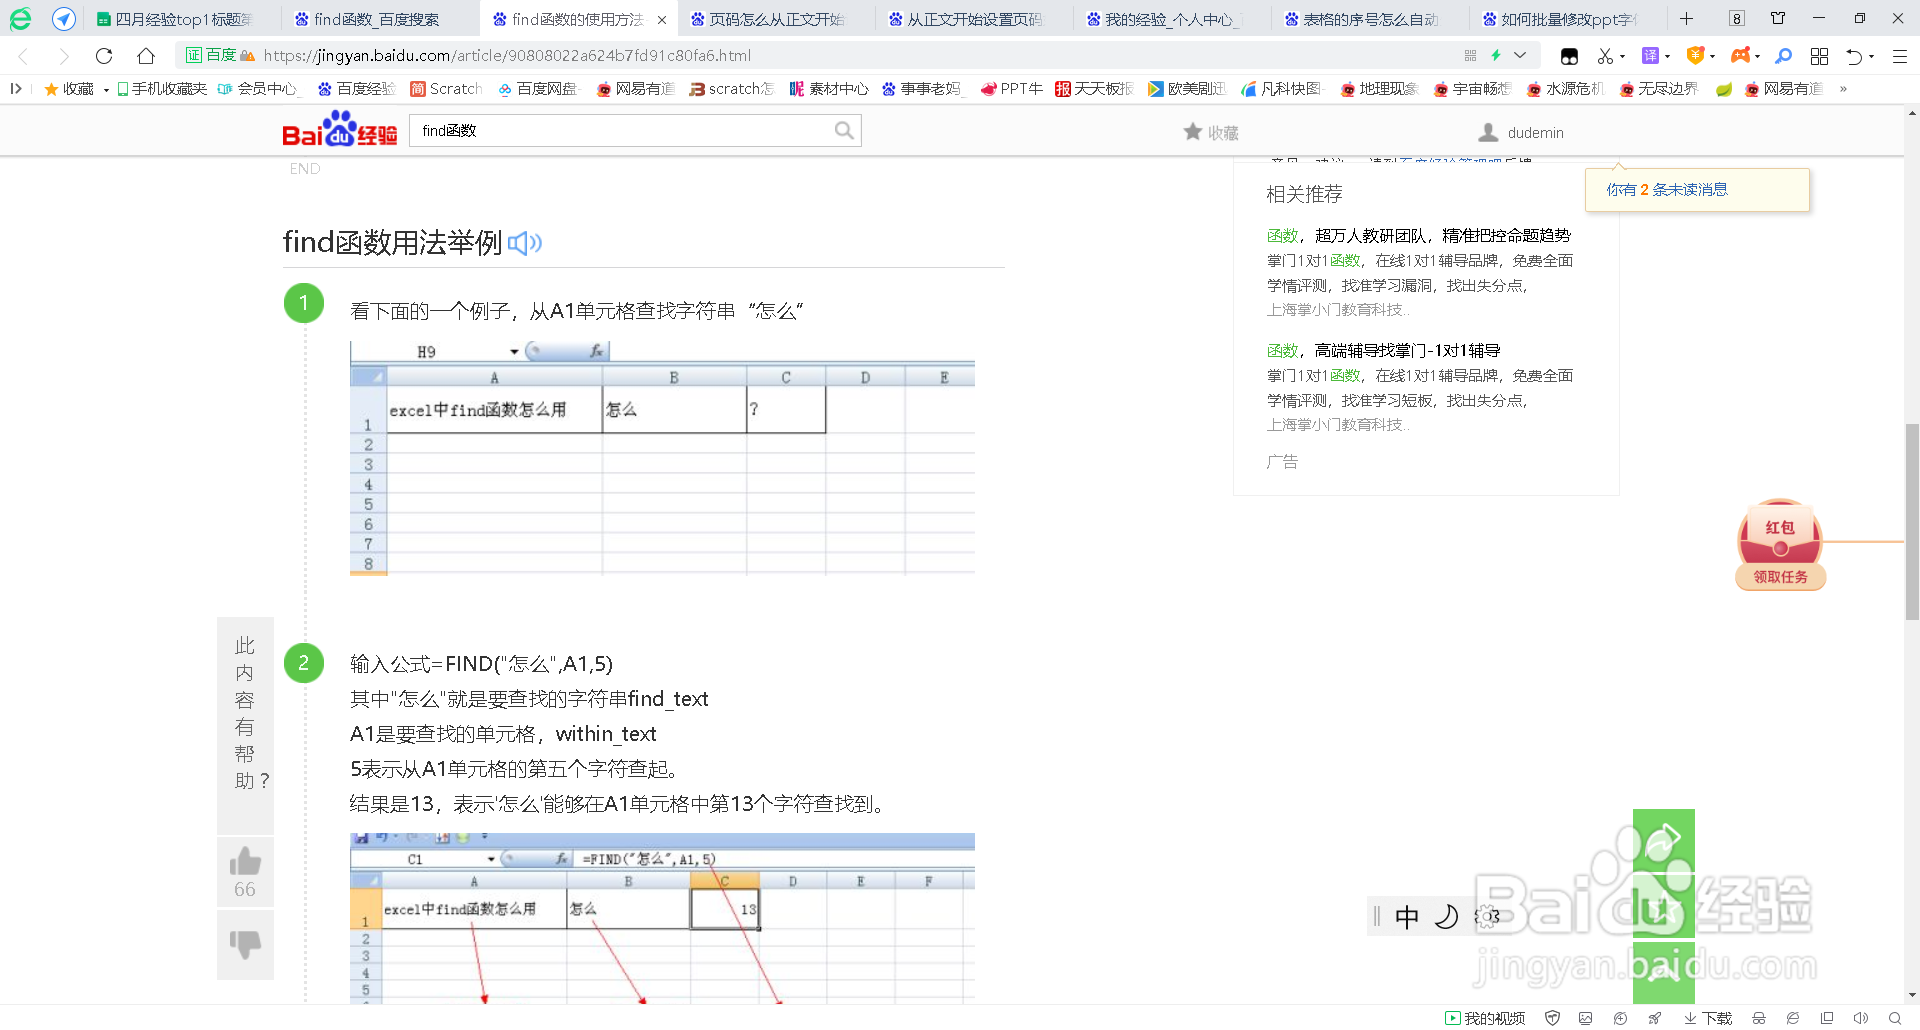This screenshot has height=1030, width=1920.
Task: Give a thumbs up to the article
Action: click(245, 860)
